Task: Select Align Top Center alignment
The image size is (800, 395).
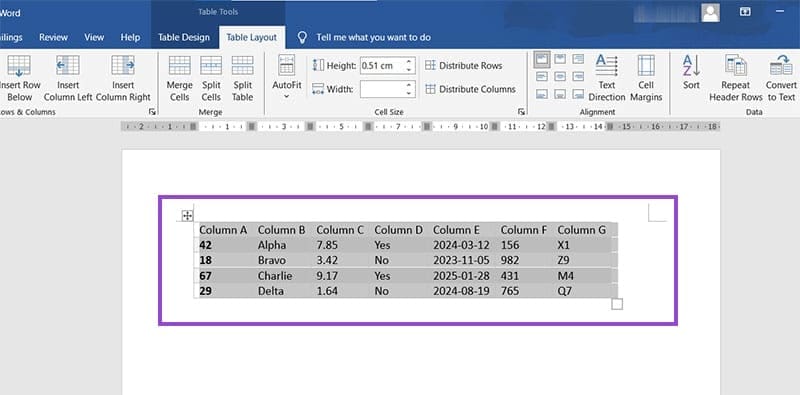Action: point(560,59)
